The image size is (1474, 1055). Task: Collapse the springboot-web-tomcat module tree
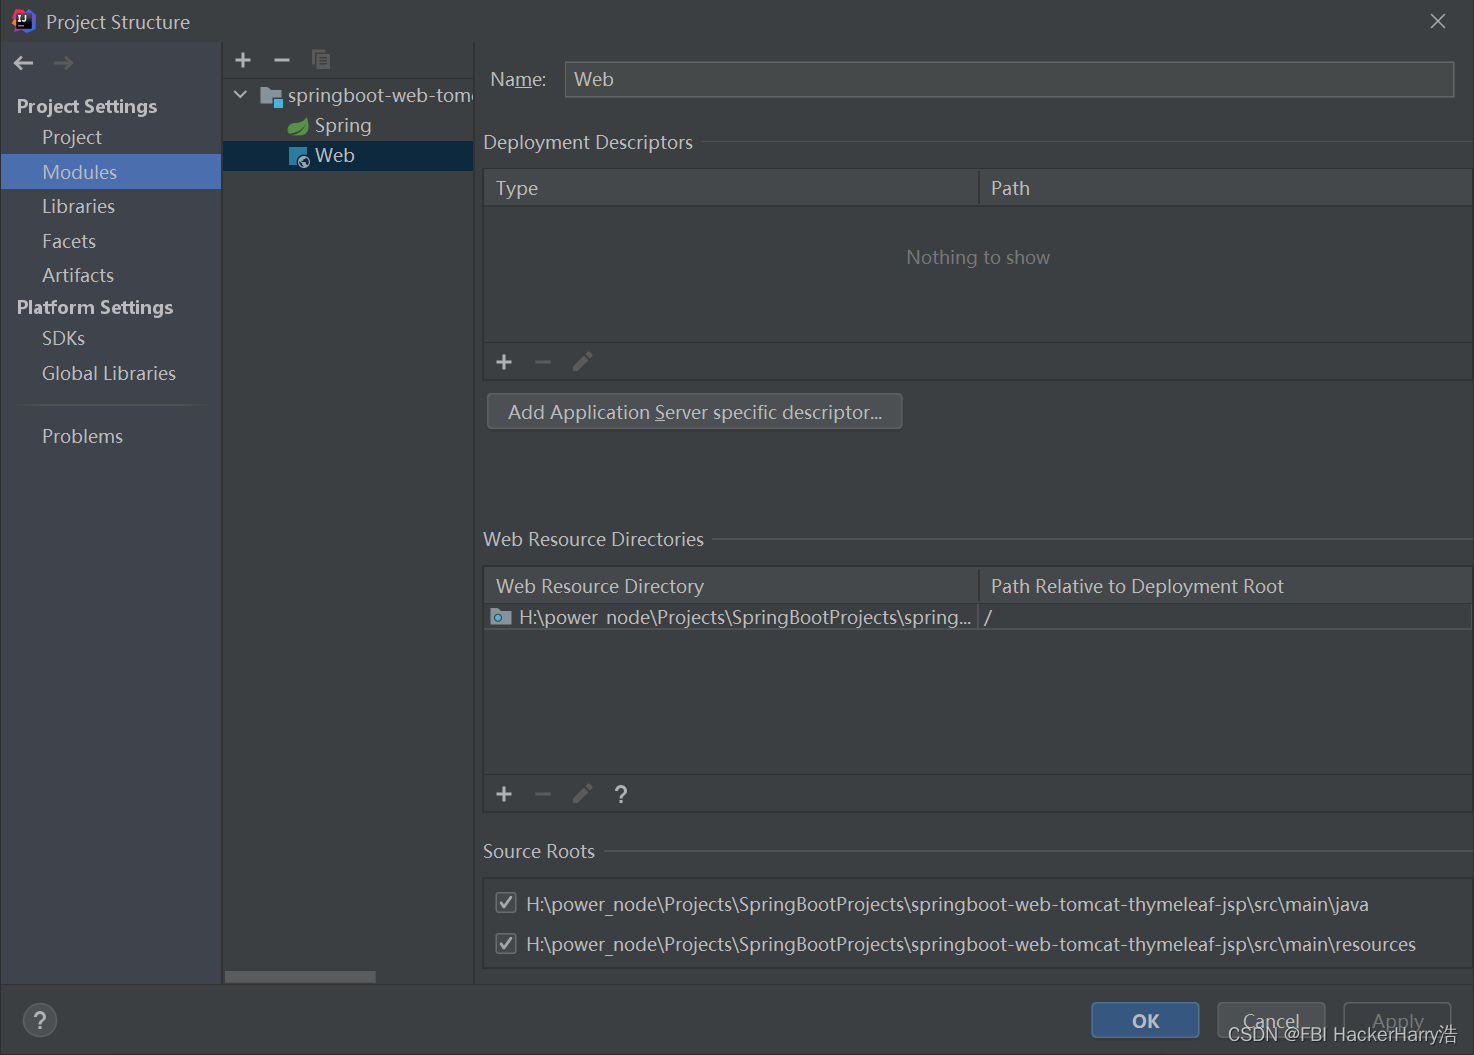pos(241,95)
